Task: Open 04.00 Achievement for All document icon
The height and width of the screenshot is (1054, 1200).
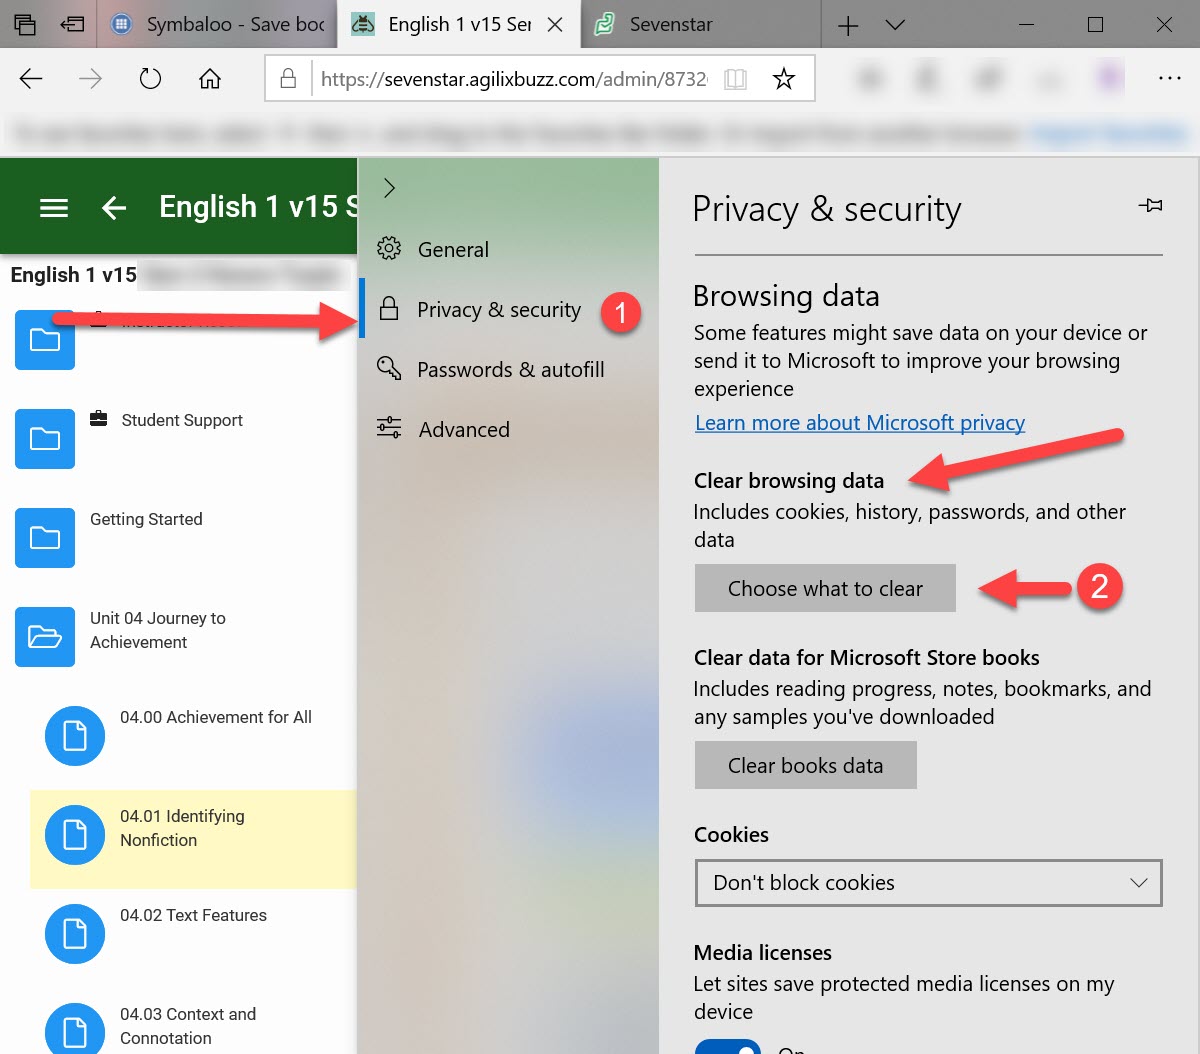Action: pyautogui.click(x=75, y=736)
